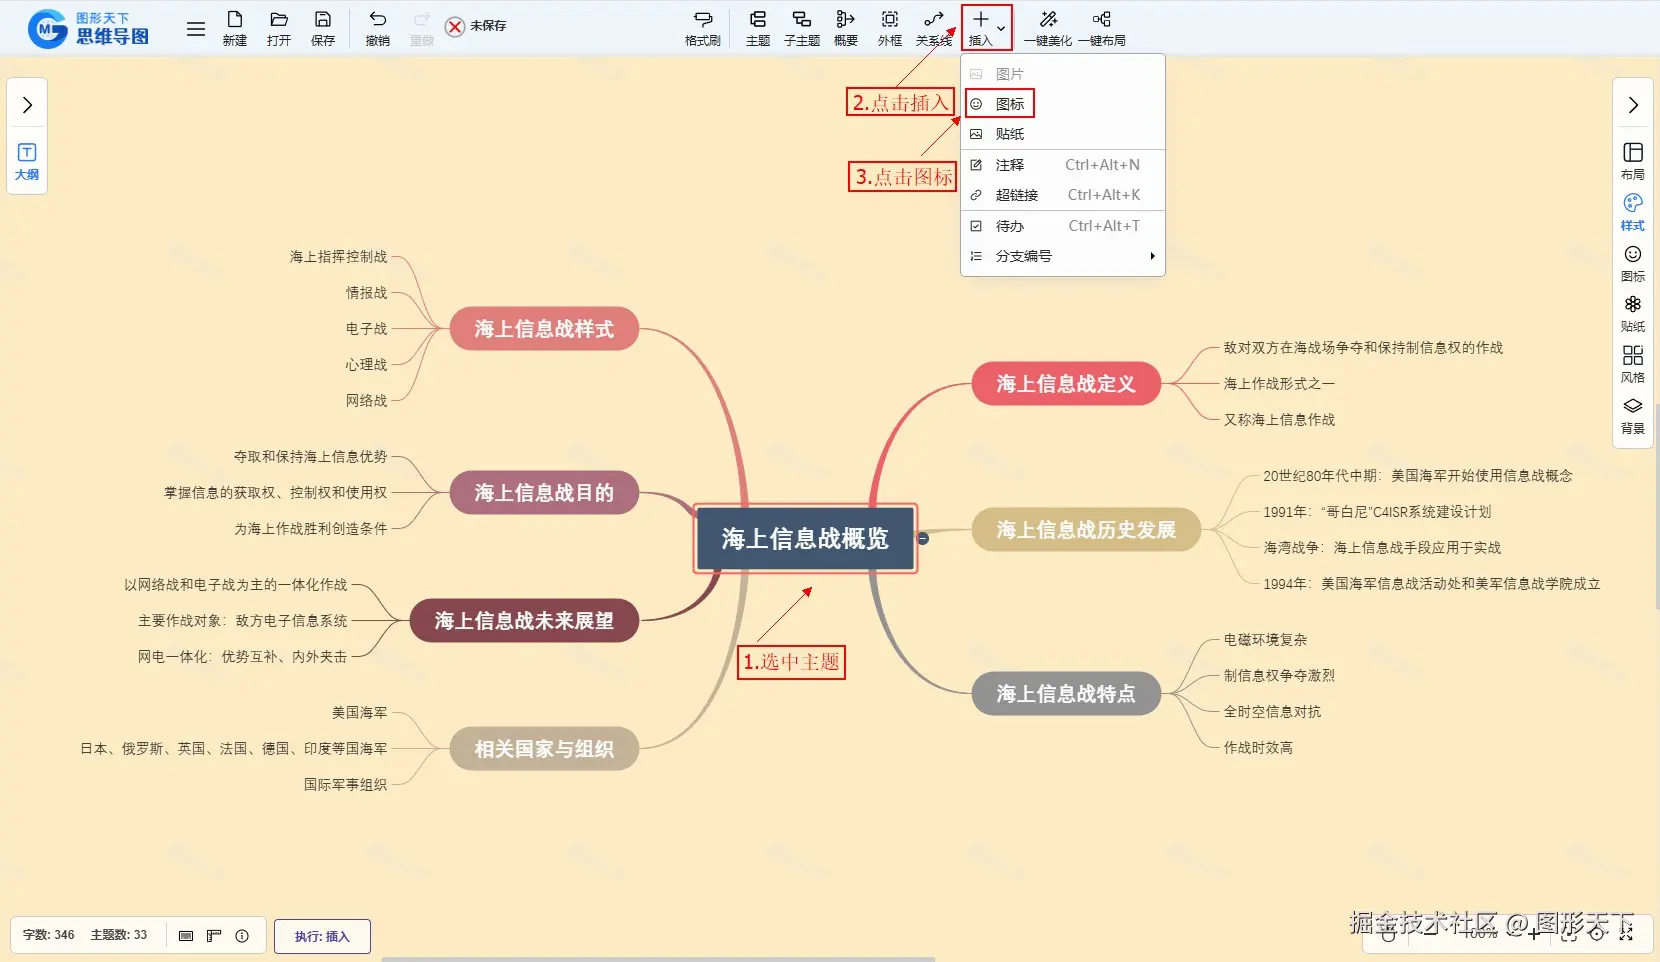Select the 海上信息战目的 topic node
This screenshot has width=1660, height=962.
544,493
